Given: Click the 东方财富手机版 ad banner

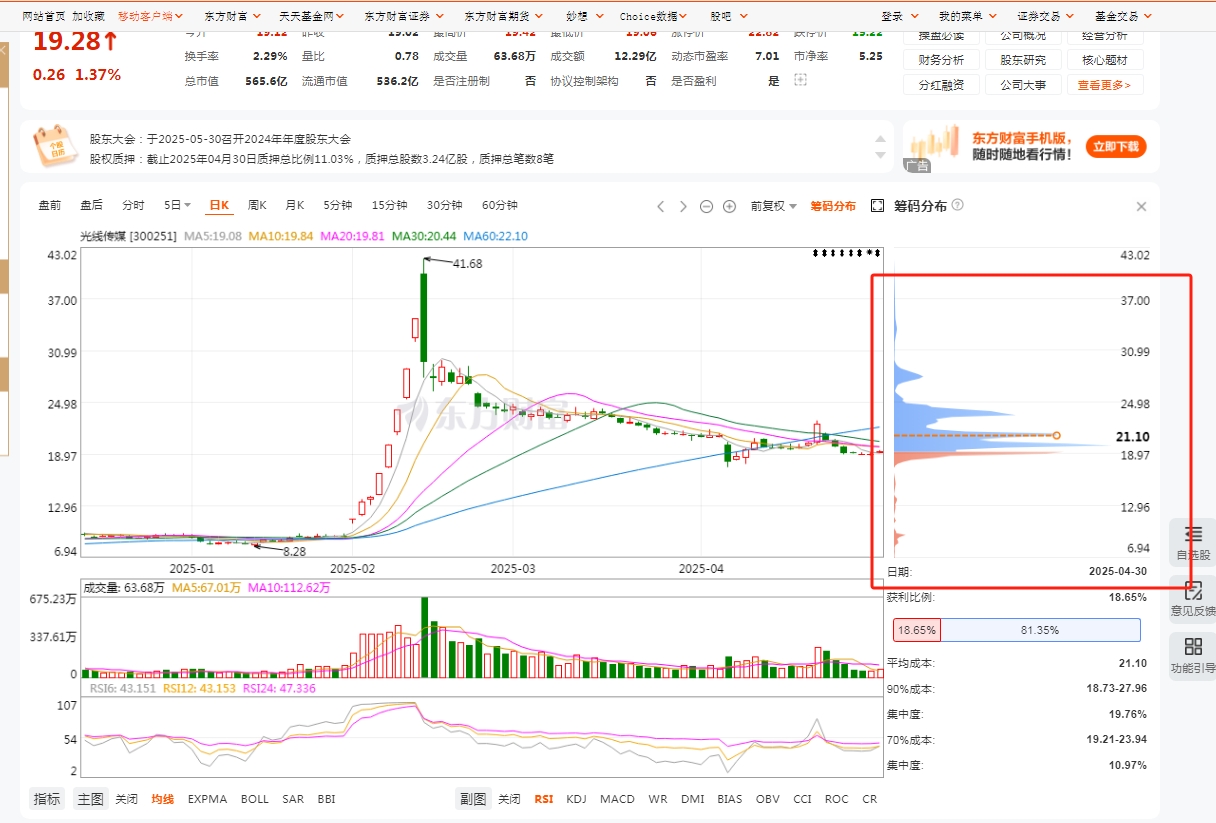Looking at the screenshot, I should tap(1031, 146).
